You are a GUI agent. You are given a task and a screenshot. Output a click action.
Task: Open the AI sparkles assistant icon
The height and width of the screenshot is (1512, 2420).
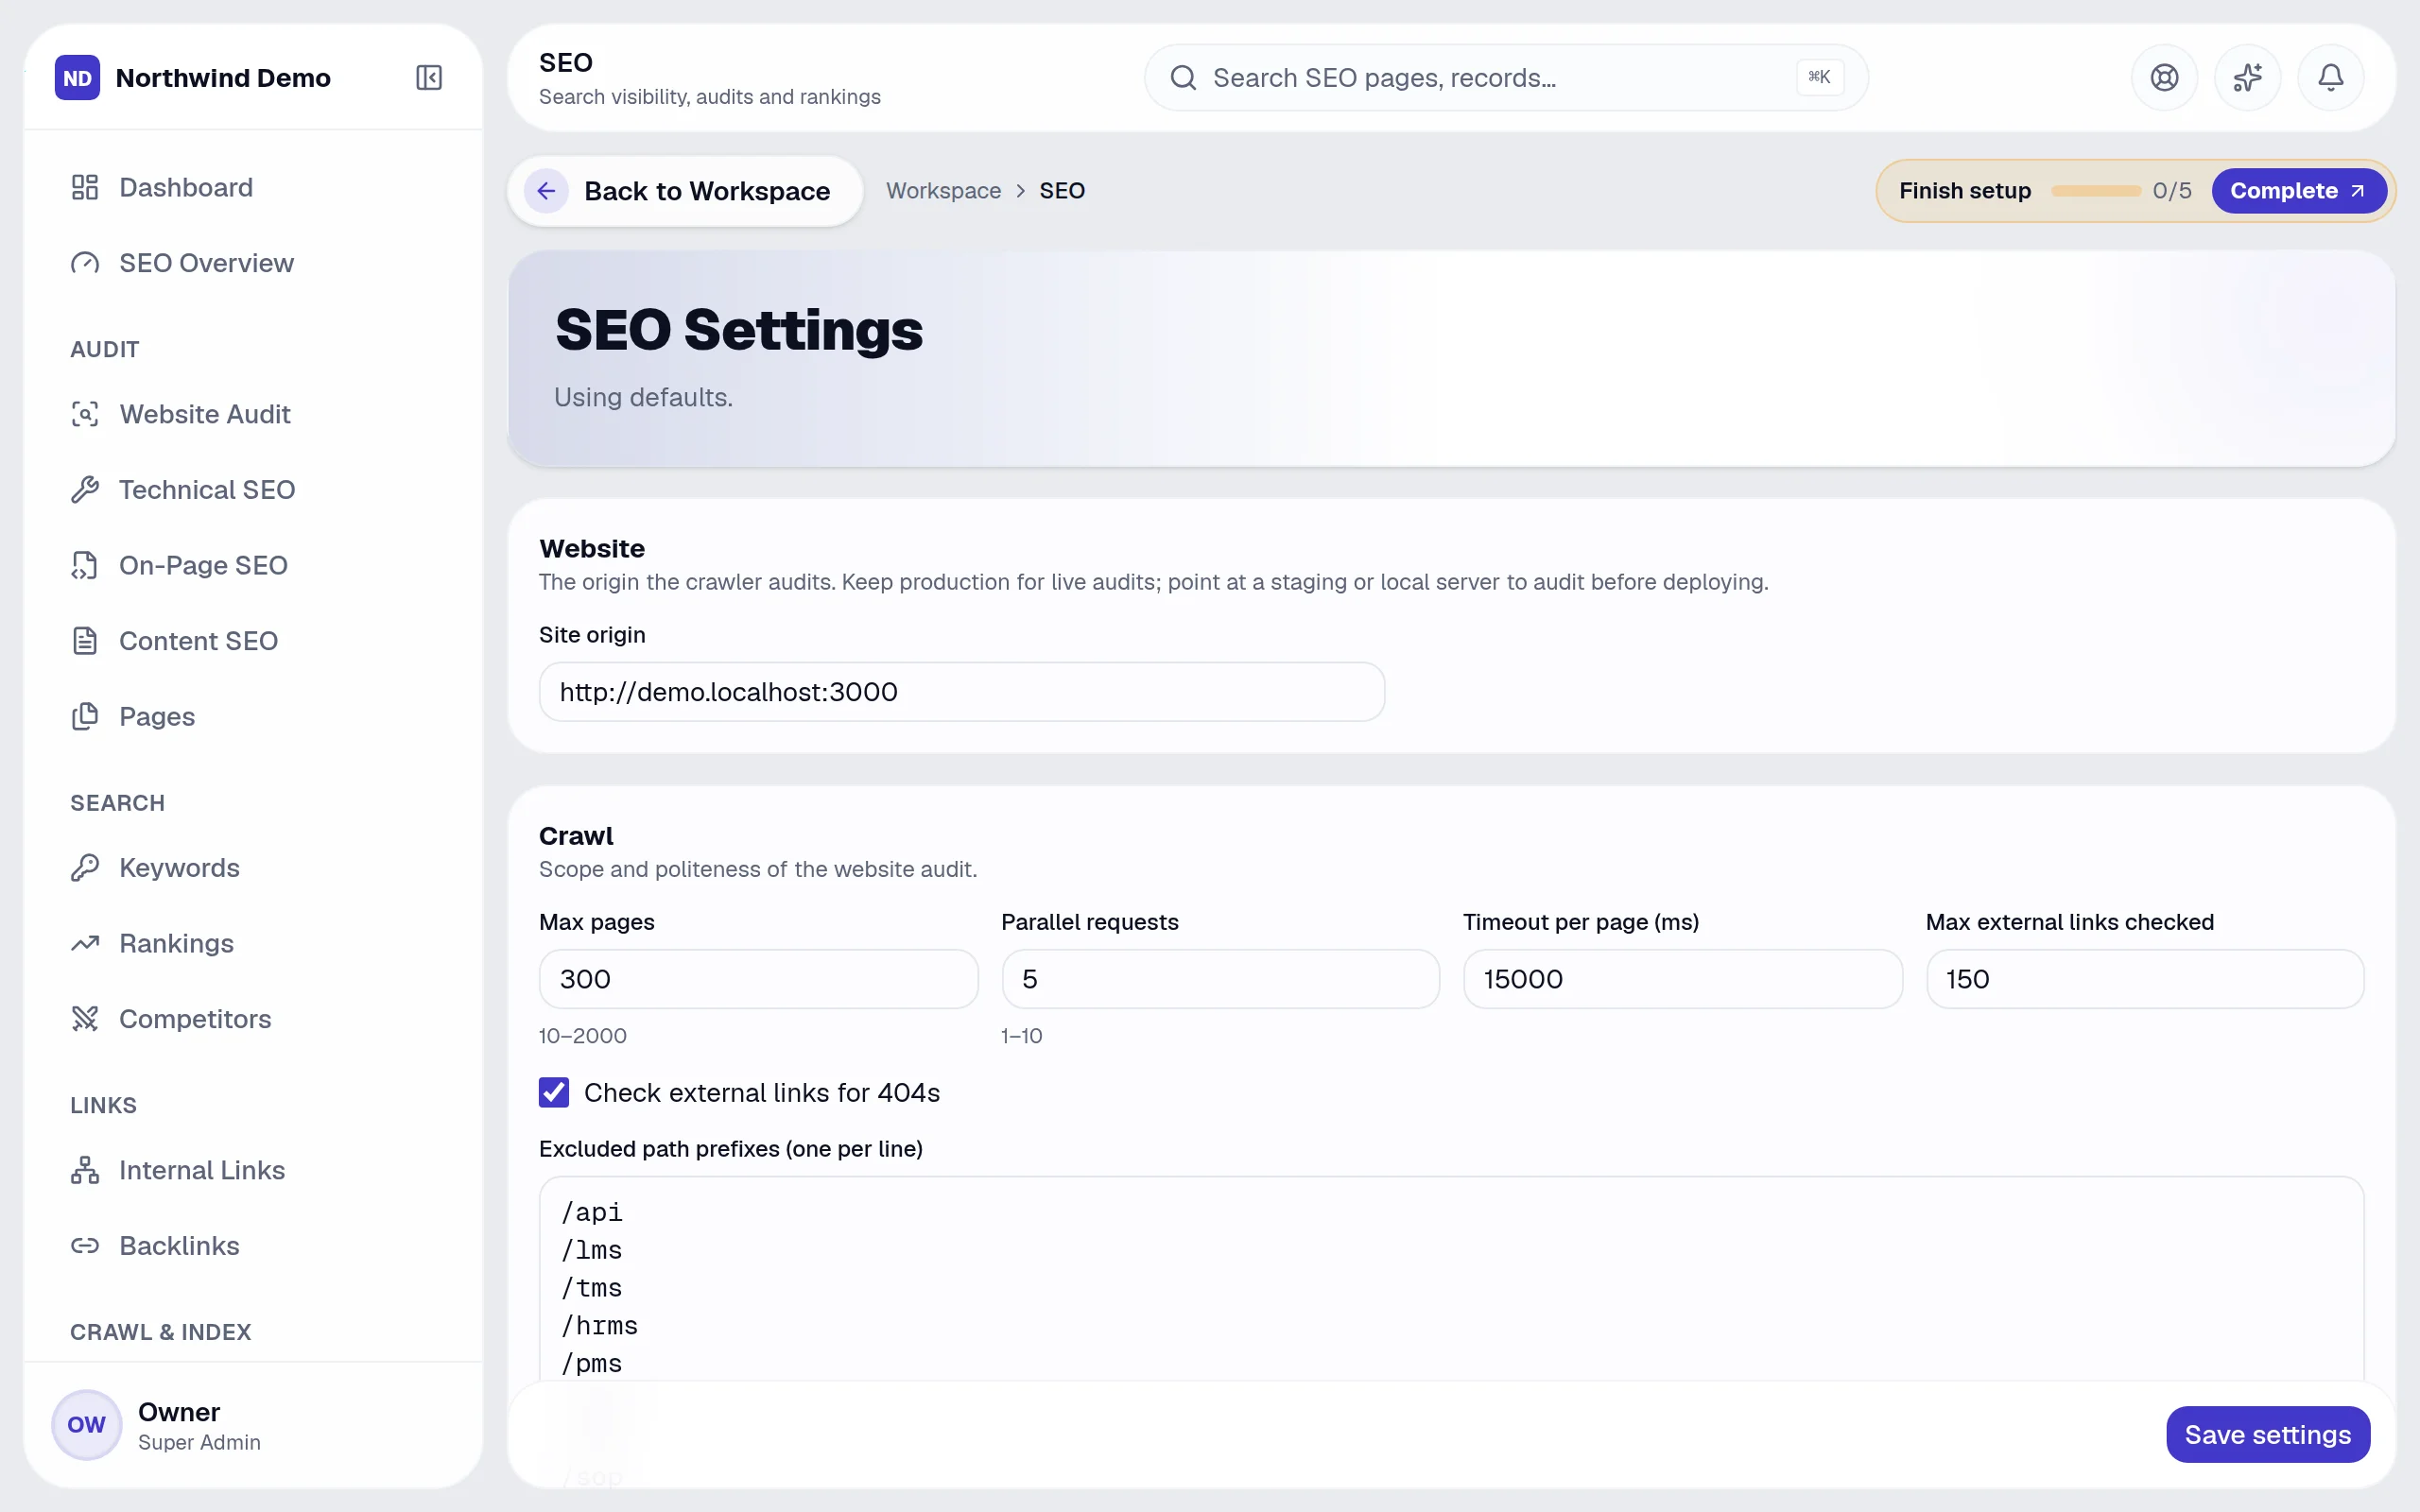2247,77
